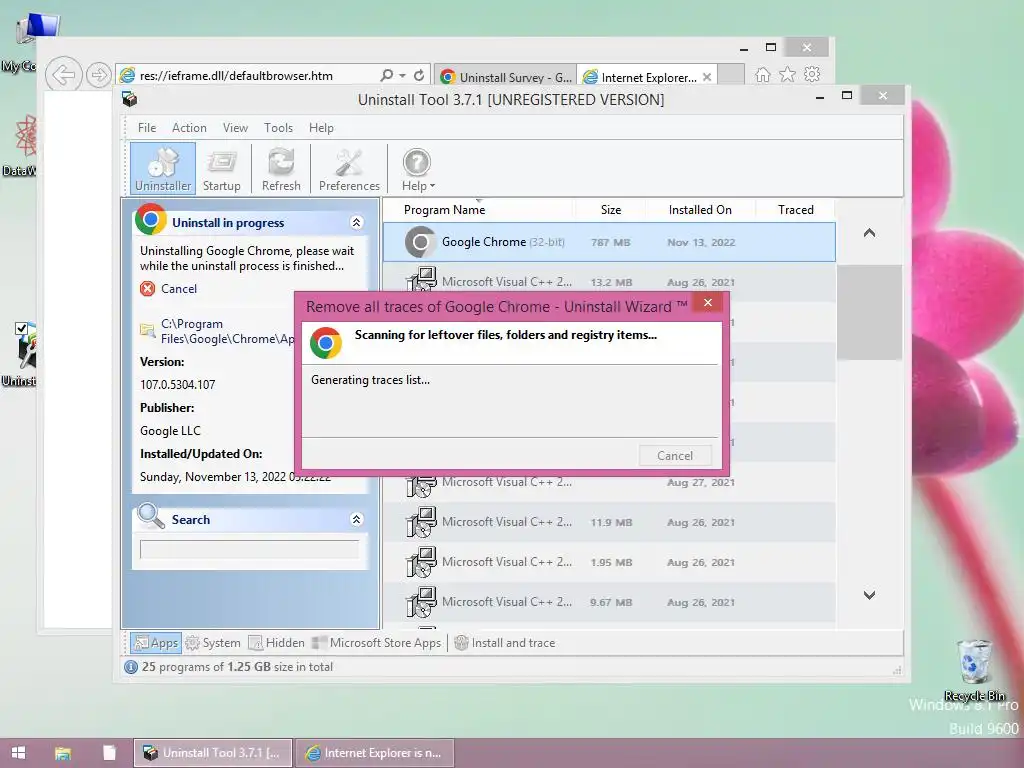Sort by the Size column header
This screenshot has height=768, width=1024.
click(611, 210)
